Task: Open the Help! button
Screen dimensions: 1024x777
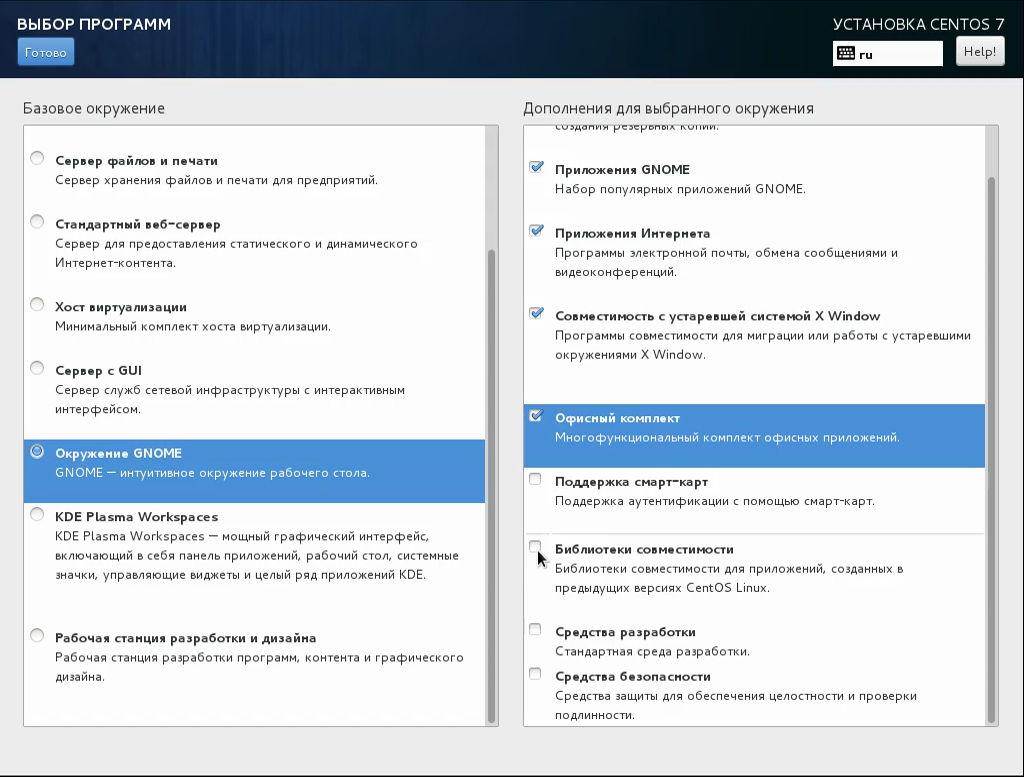Action: pyautogui.click(x=980, y=52)
